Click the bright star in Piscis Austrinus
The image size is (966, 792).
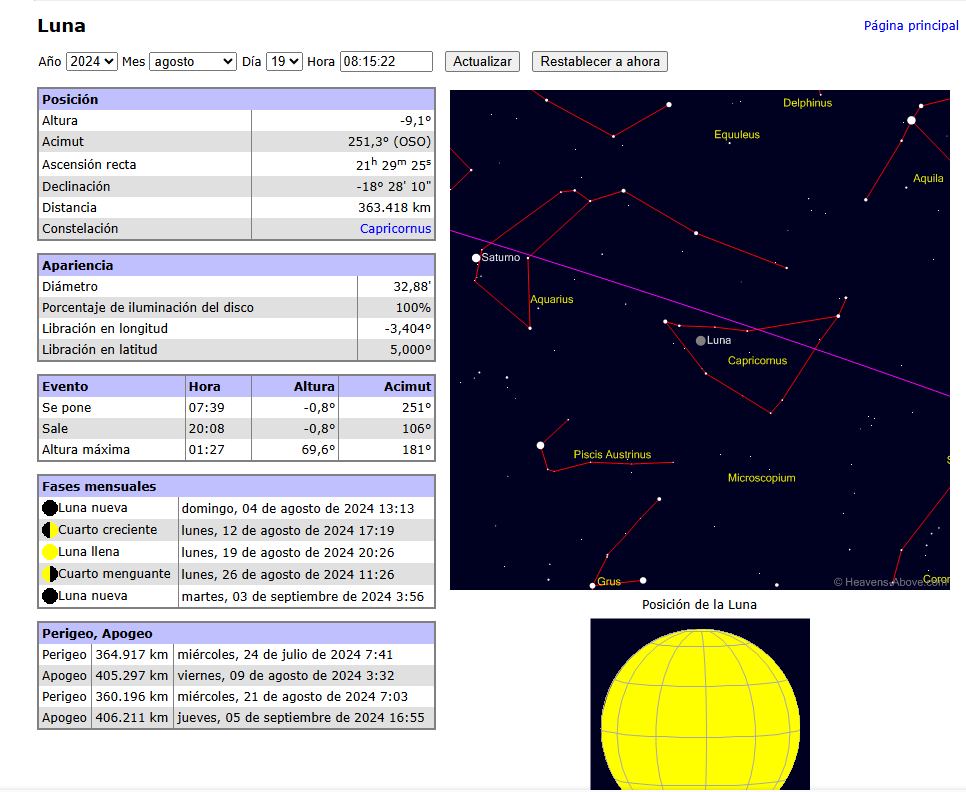click(540, 445)
